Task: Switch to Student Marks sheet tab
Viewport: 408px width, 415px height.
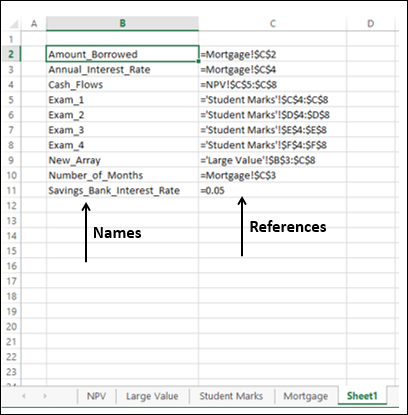Action: point(231,396)
